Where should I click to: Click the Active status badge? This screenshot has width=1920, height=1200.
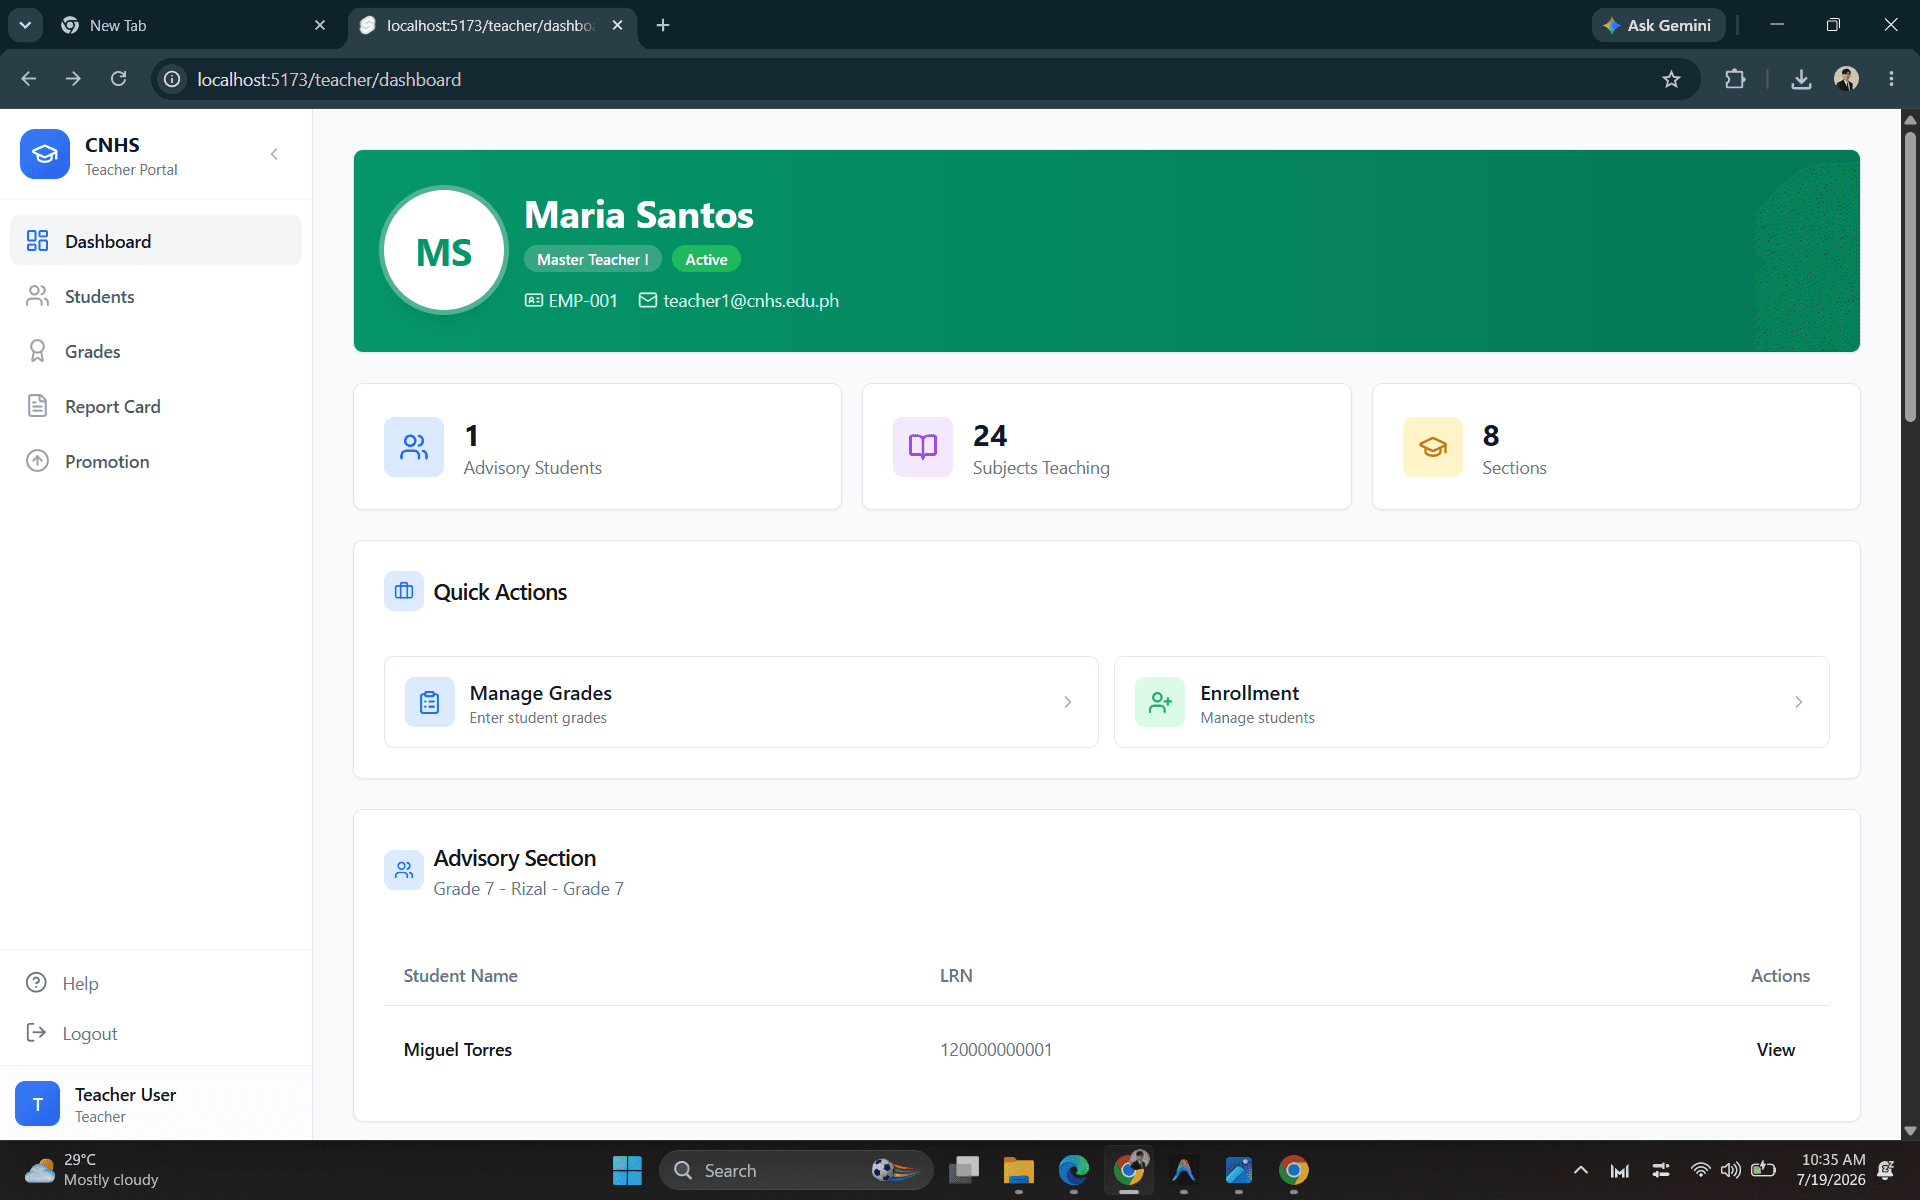tap(706, 259)
